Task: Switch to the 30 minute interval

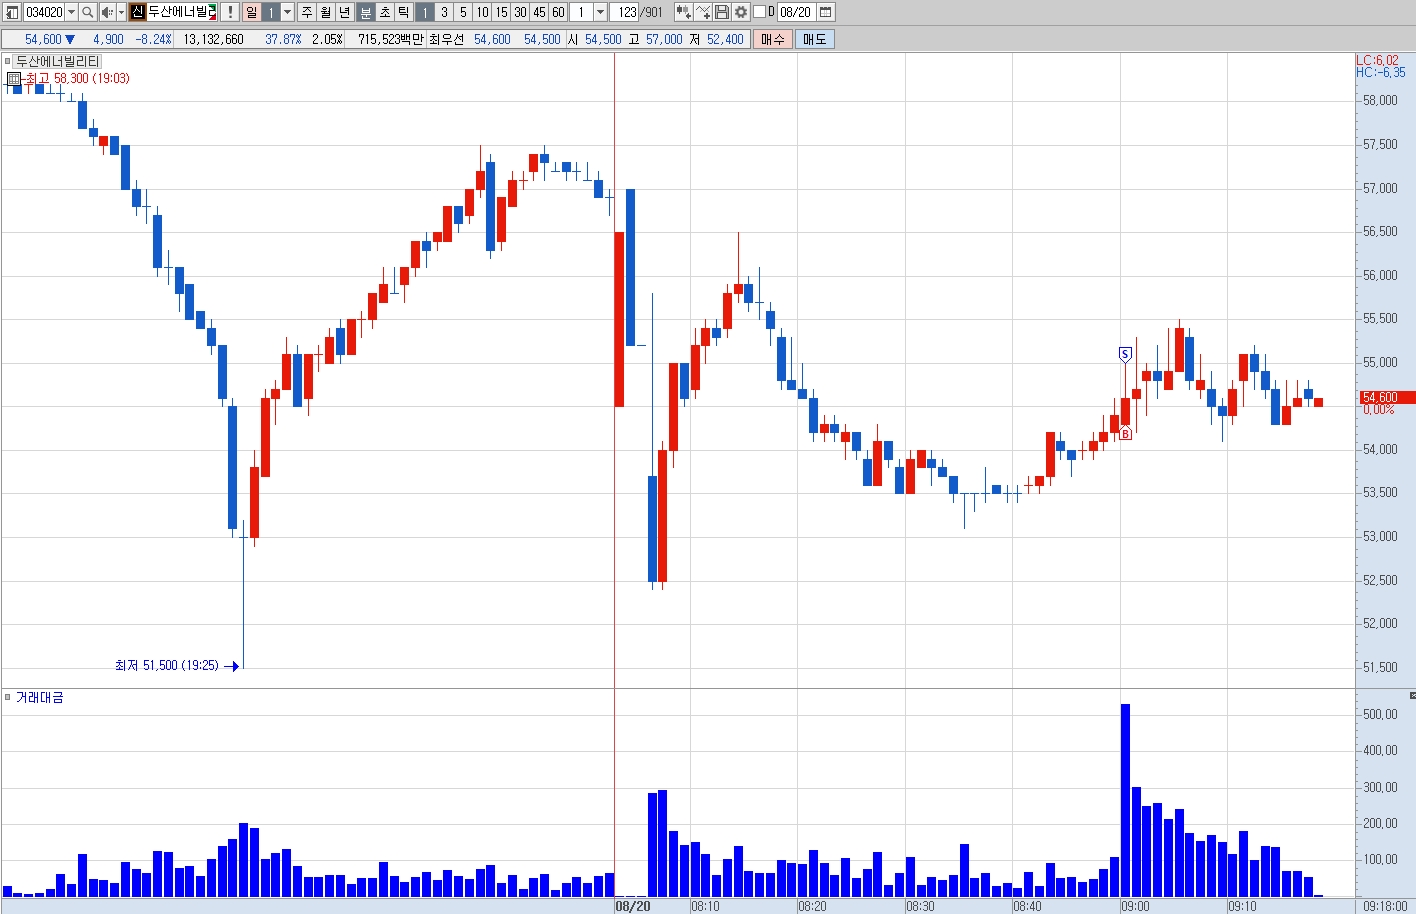Action: click(x=520, y=12)
